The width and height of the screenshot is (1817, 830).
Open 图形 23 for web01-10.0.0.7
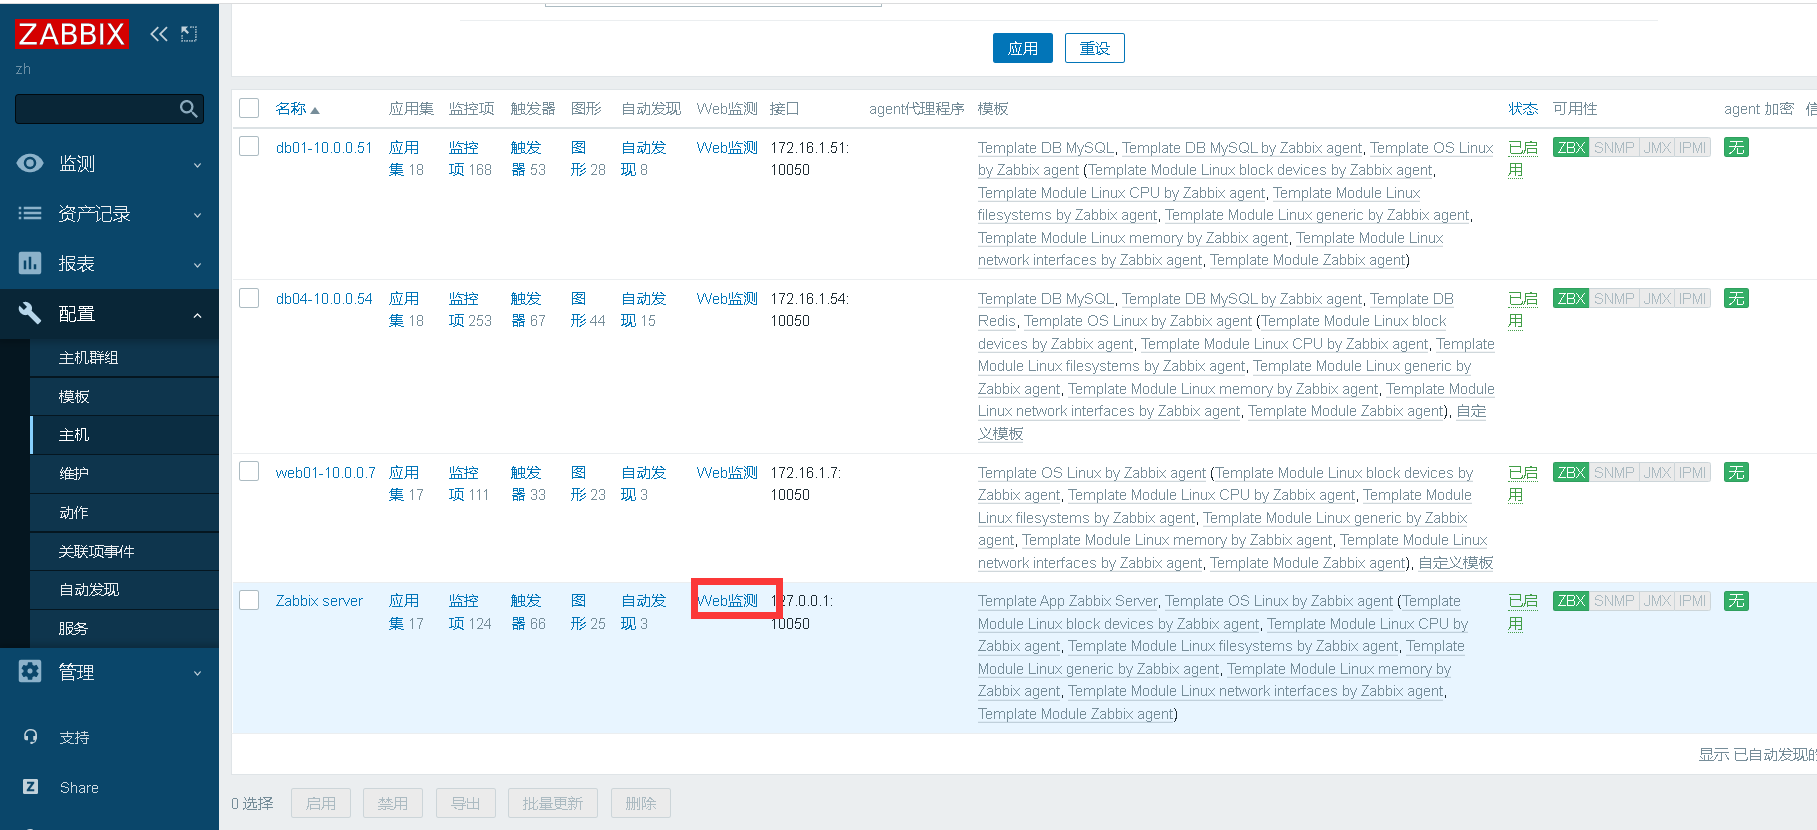tap(588, 484)
